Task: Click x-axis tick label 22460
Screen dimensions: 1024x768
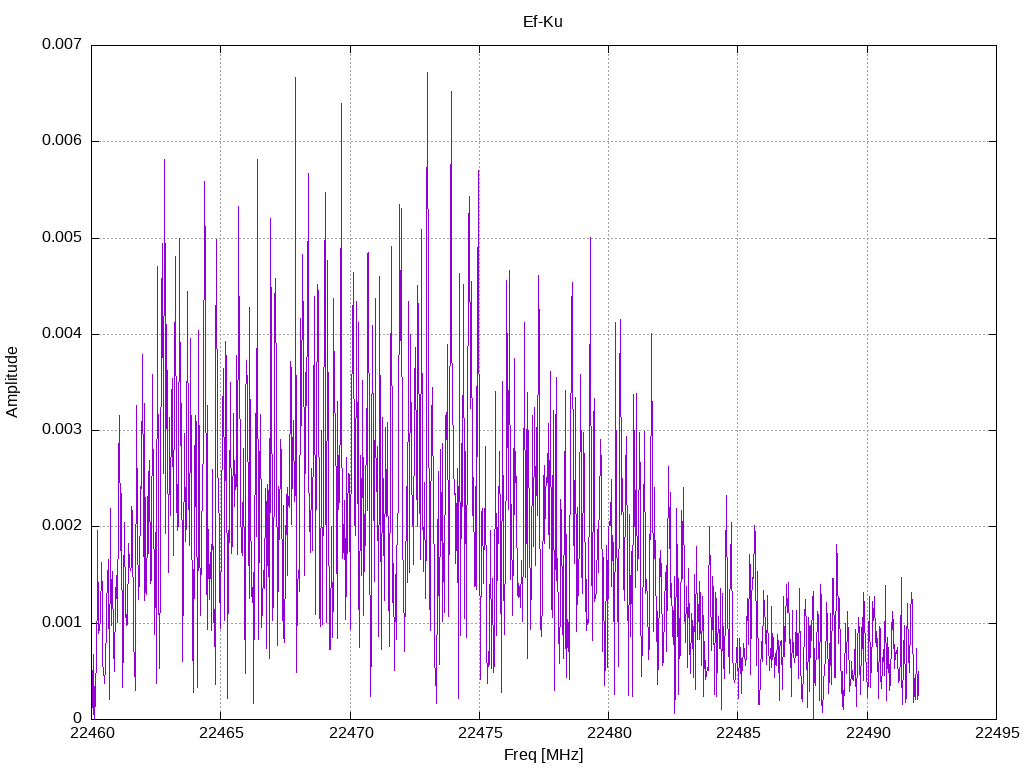Action: click(92, 733)
